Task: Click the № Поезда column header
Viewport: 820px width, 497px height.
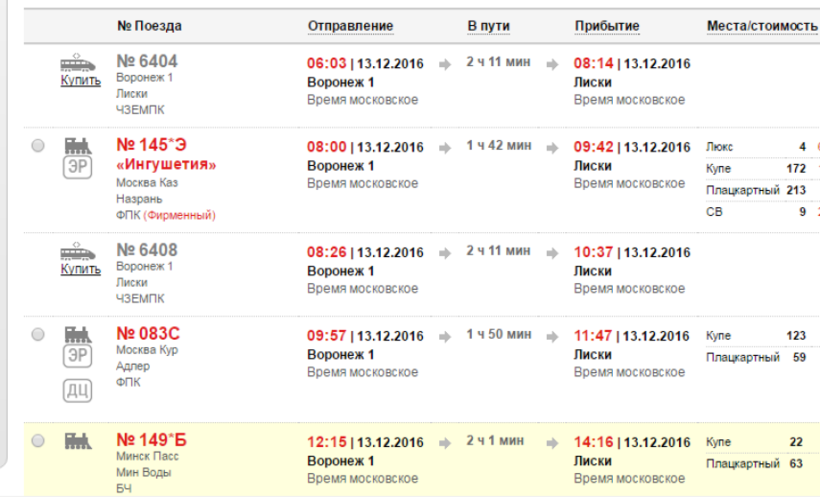Action: (x=149, y=25)
